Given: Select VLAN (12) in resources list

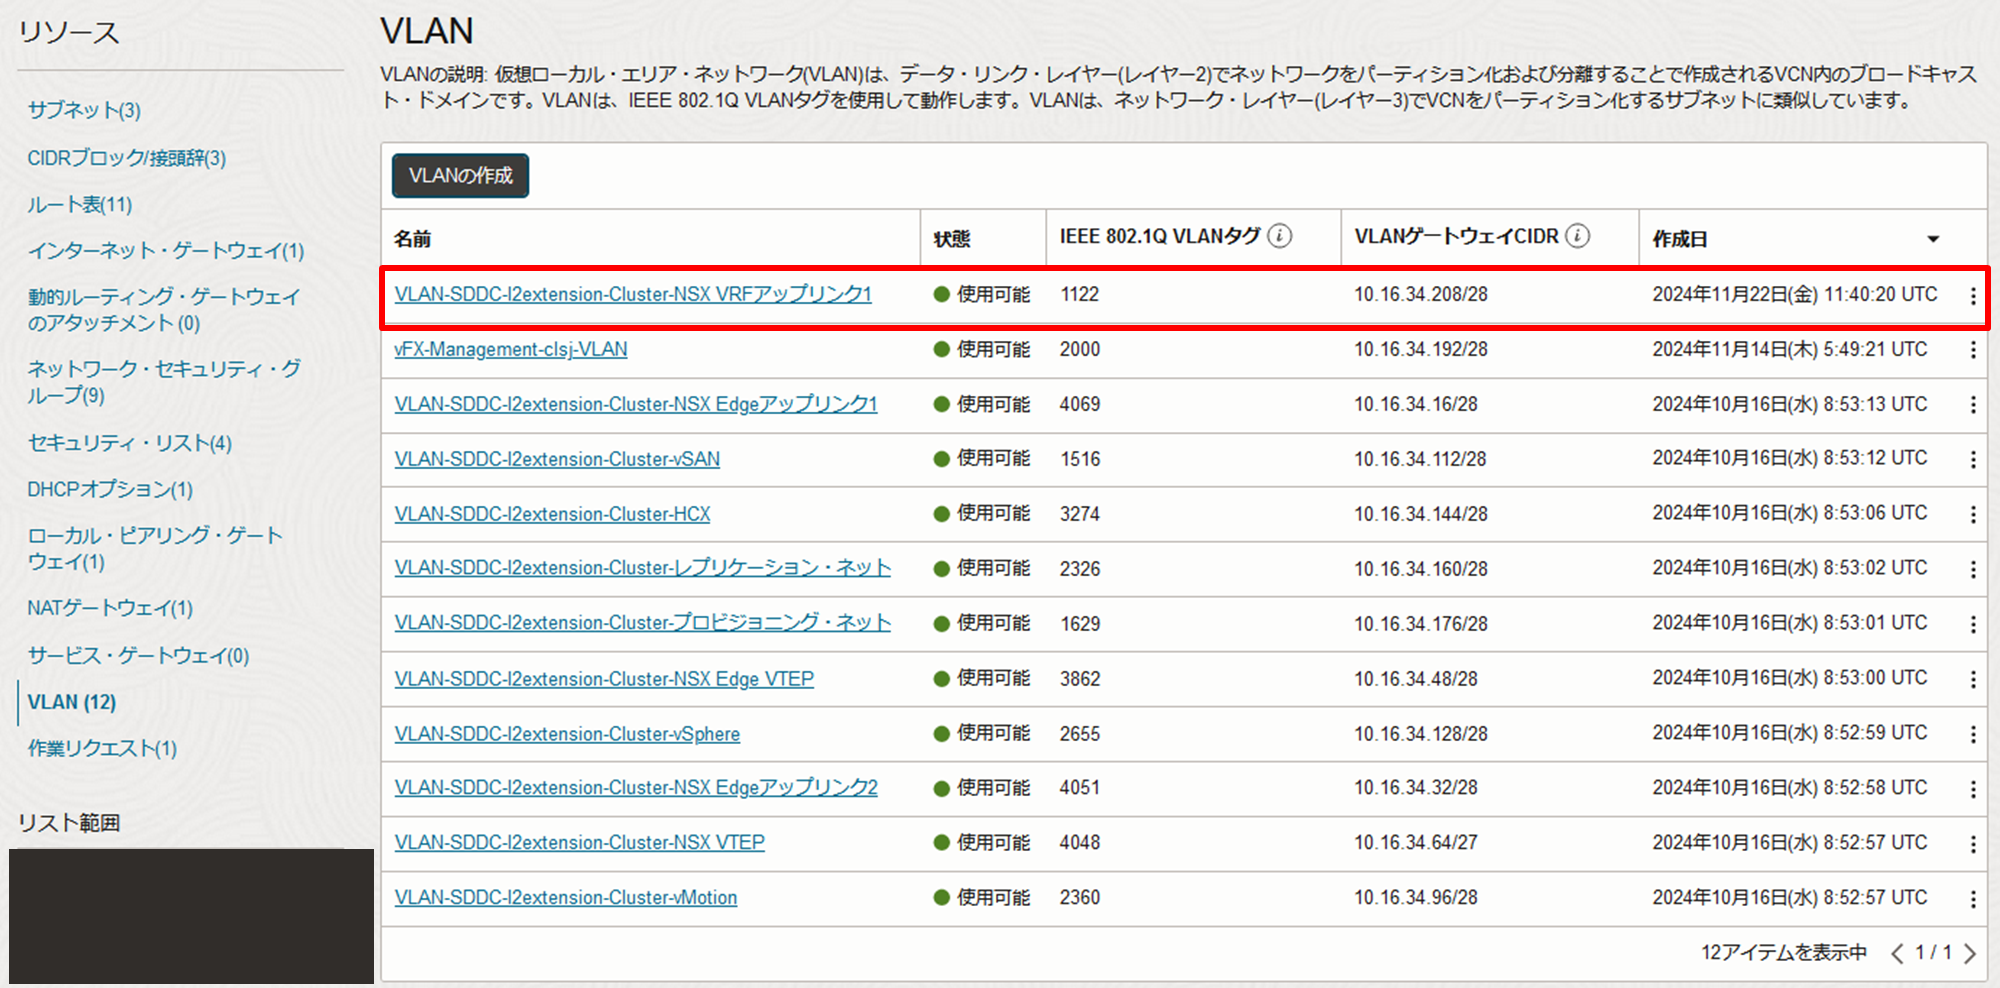Looking at the screenshot, I should coord(72,702).
